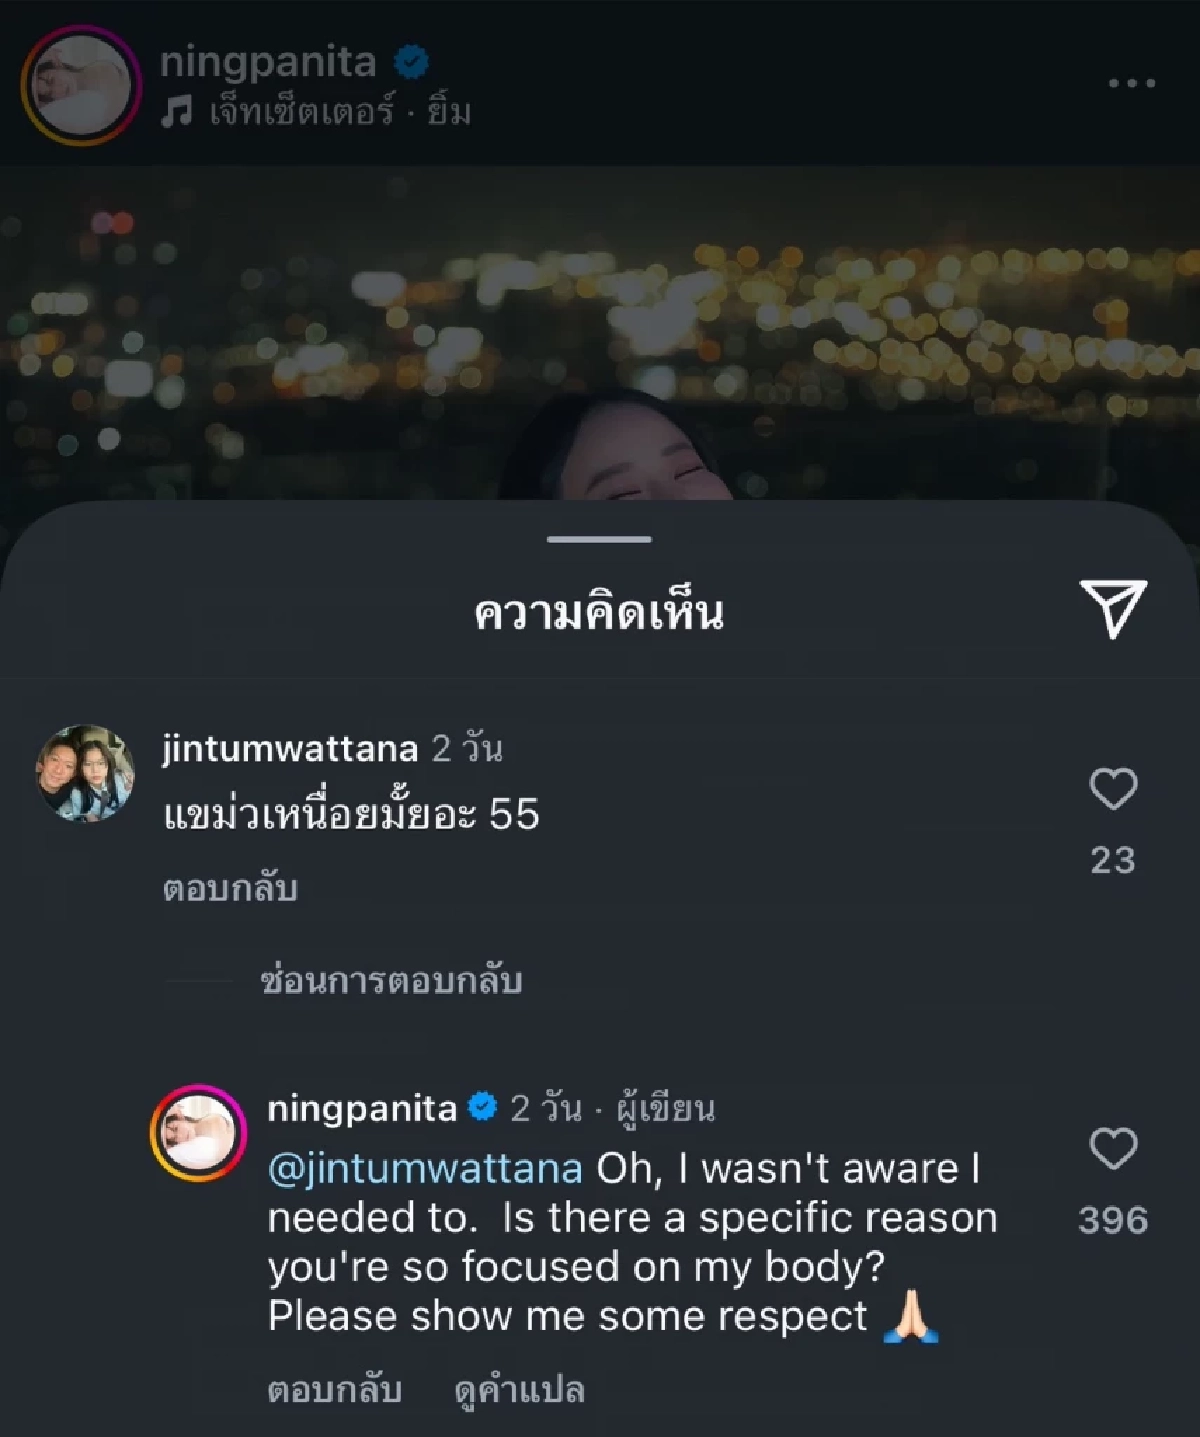This screenshot has height=1437, width=1200.
Task: Collapse replies with ซ่อนการตอบกลับ
Action: [x=391, y=981]
